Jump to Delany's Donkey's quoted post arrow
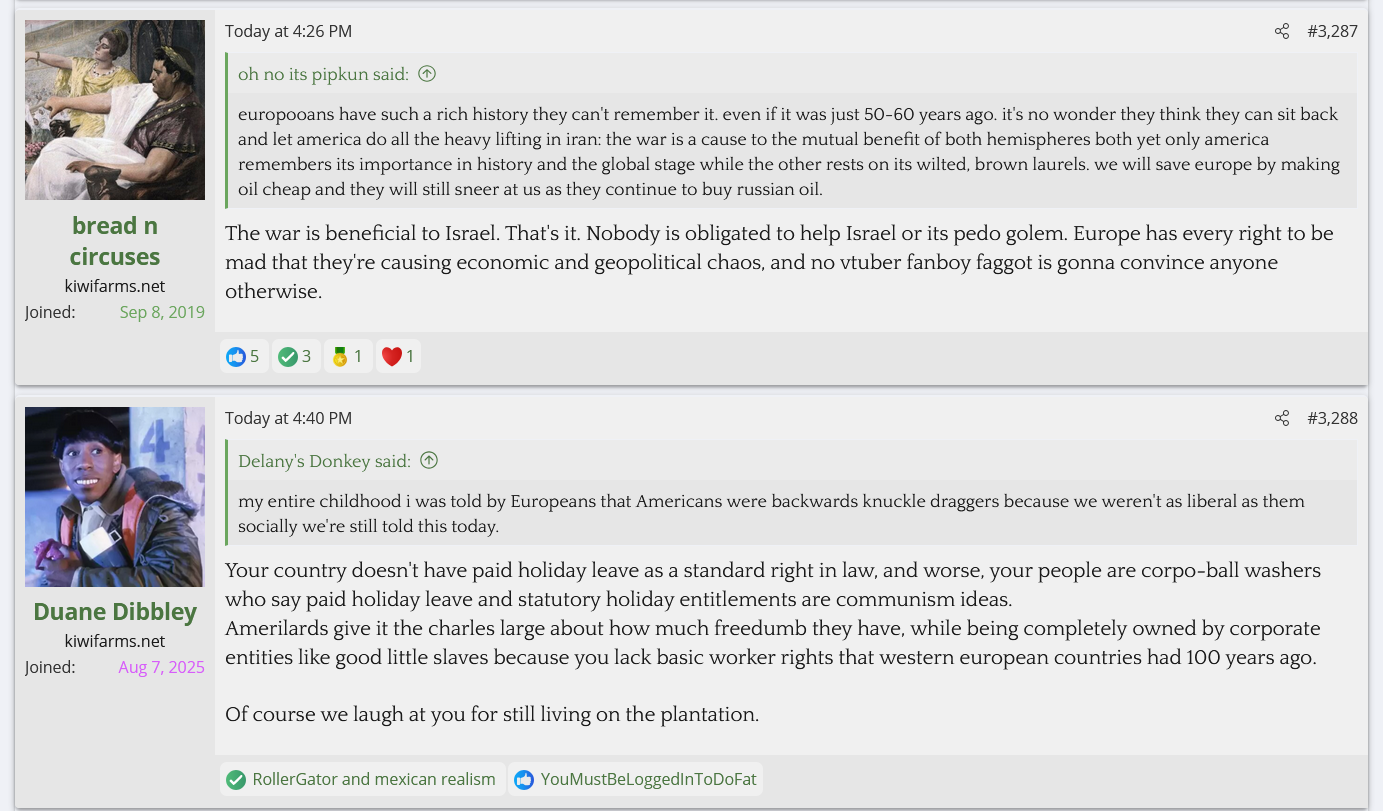1383x811 pixels. pos(429,460)
